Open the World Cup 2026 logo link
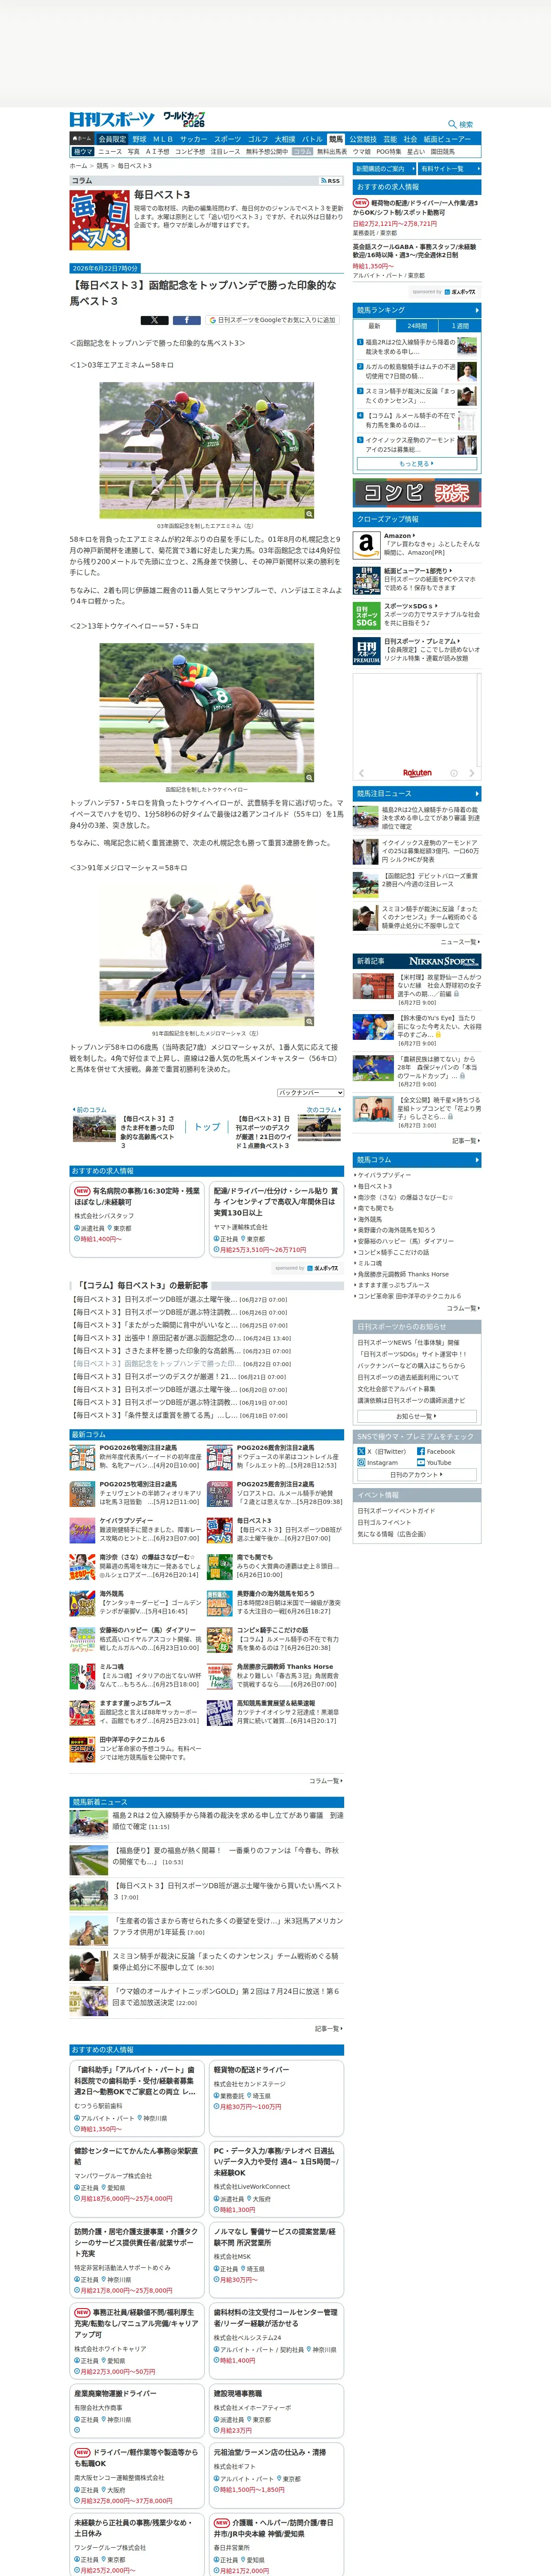 (x=184, y=119)
